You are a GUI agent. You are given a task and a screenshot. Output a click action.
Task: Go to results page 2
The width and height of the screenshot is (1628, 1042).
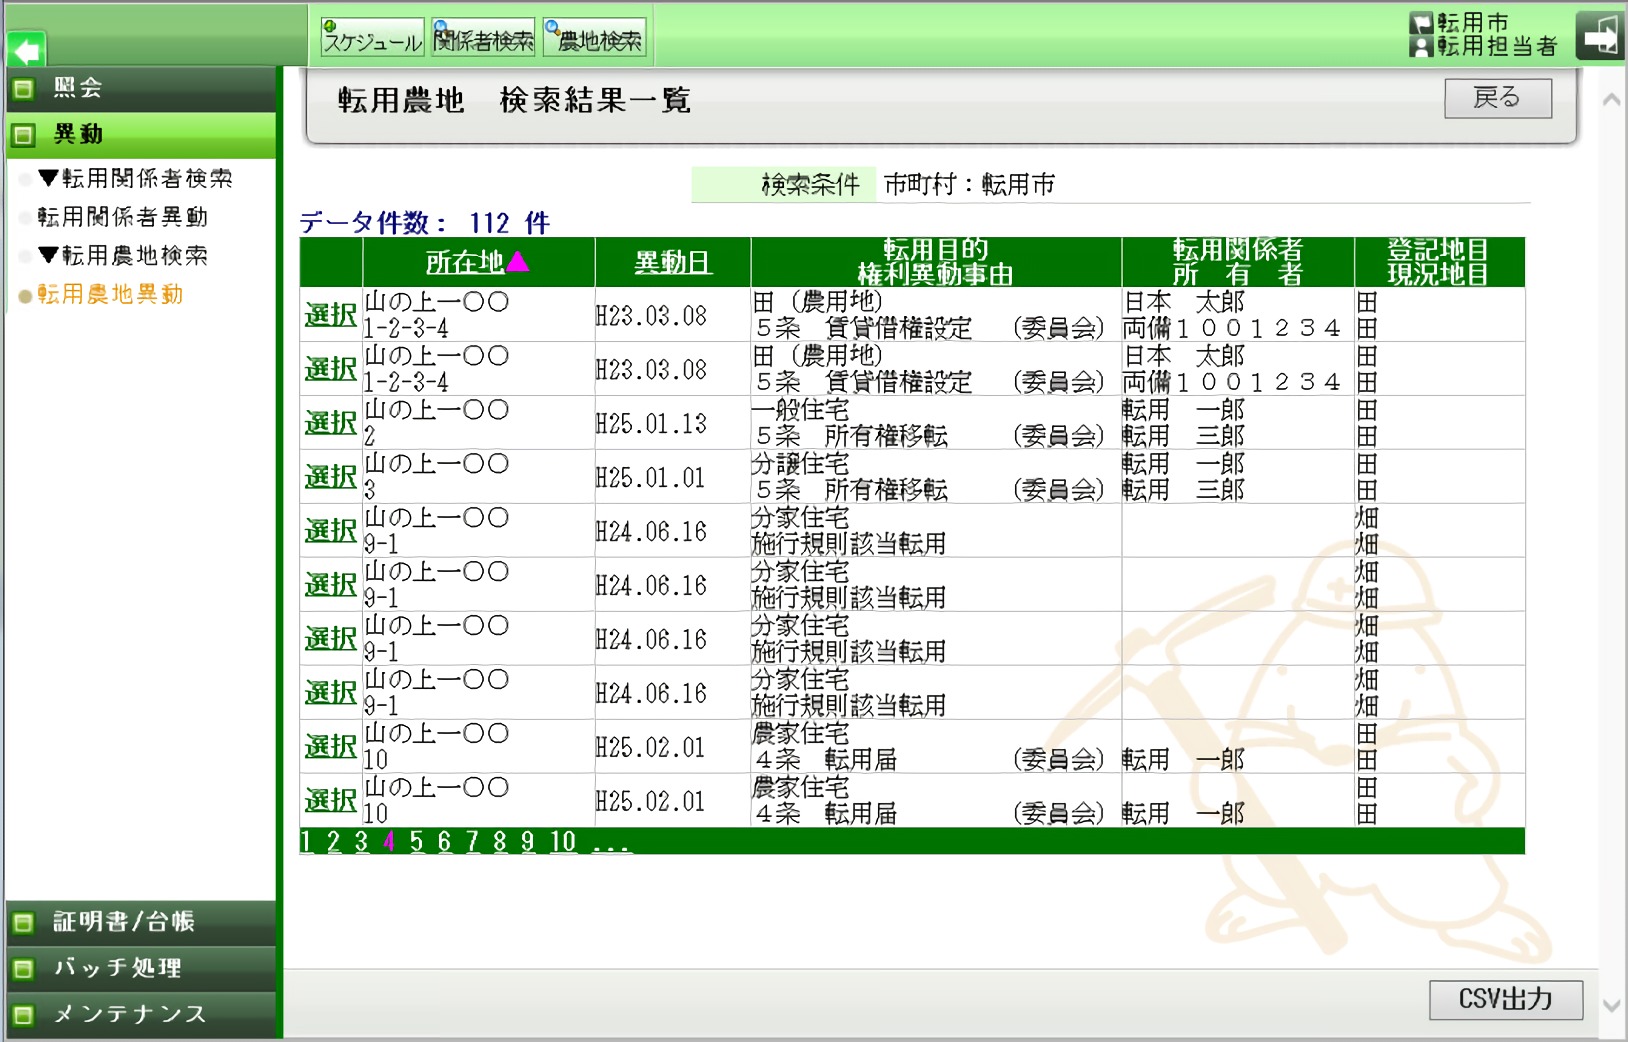(x=334, y=842)
